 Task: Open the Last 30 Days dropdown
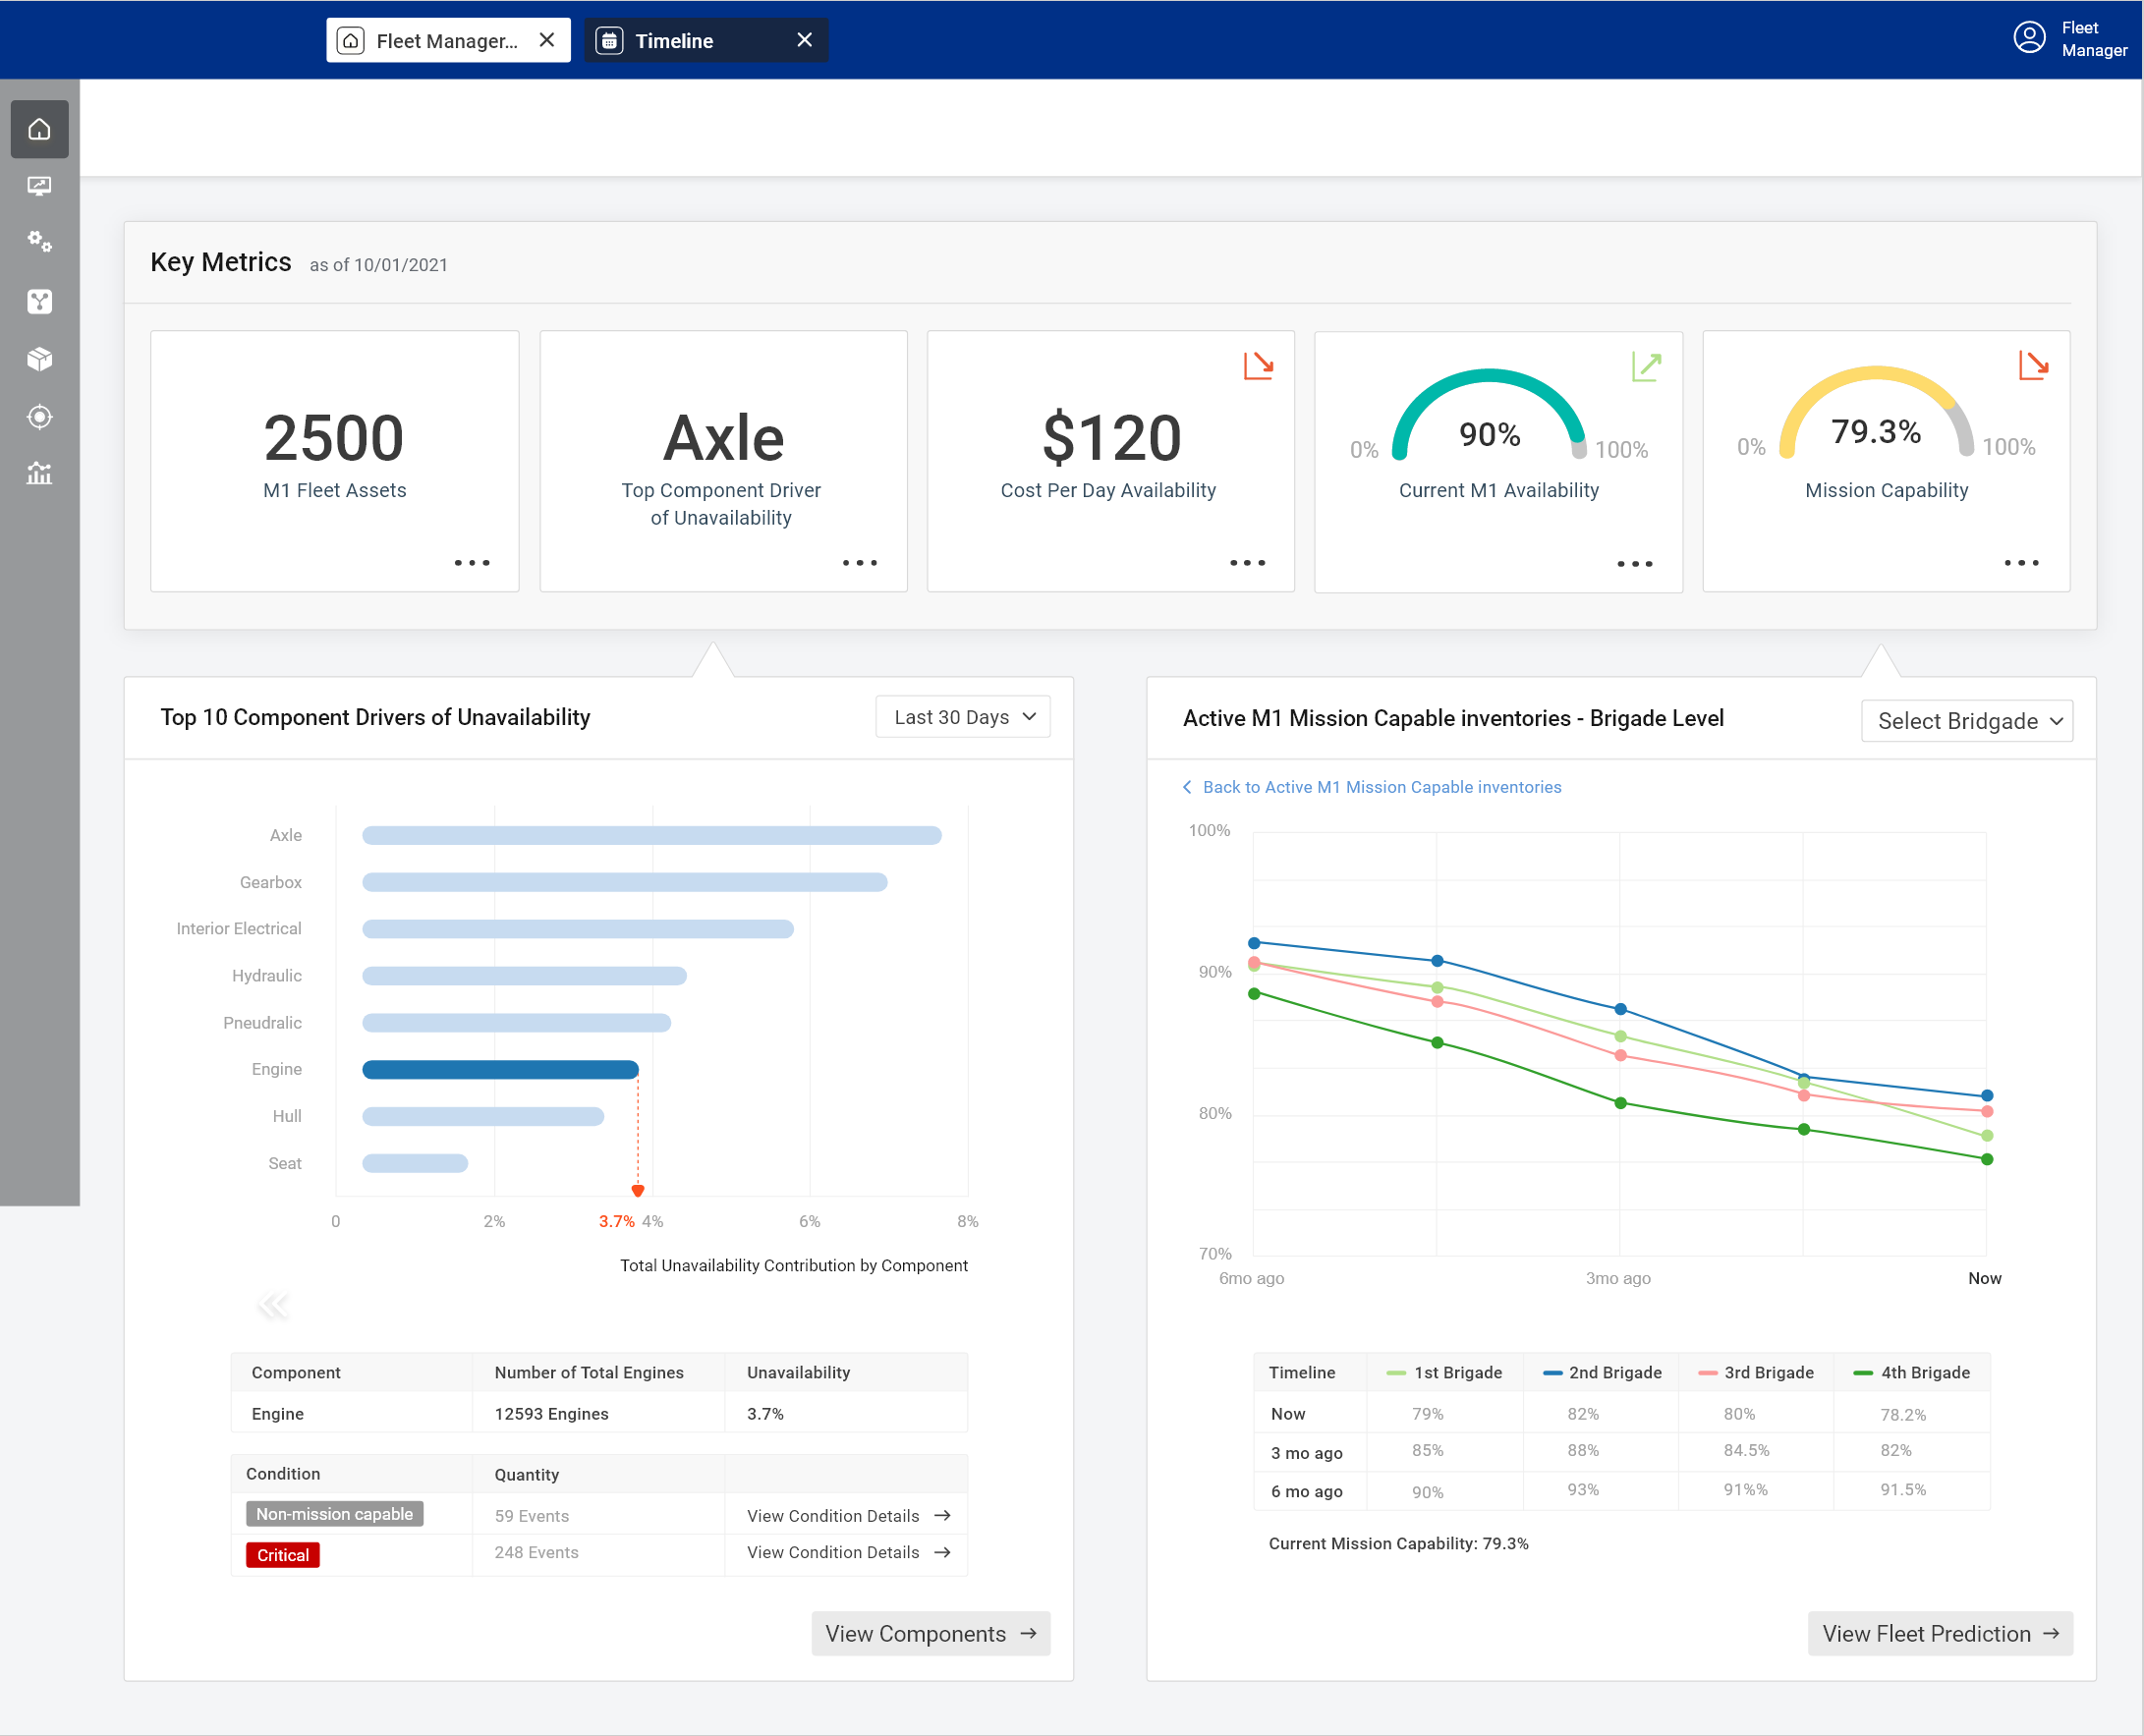(x=962, y=716)
